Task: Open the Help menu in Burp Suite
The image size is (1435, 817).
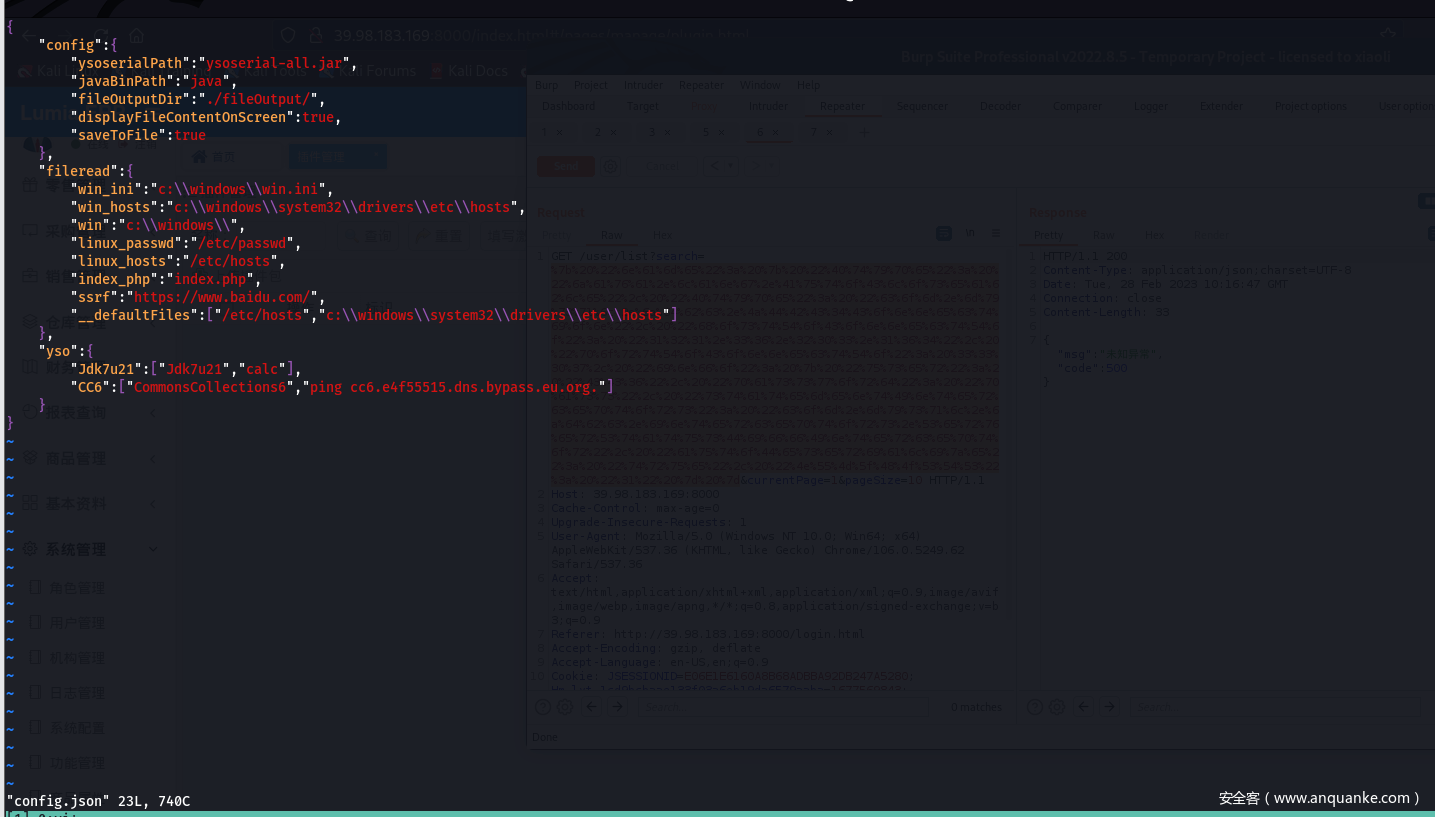Action: pyautogui.click(x=808, y=85)
